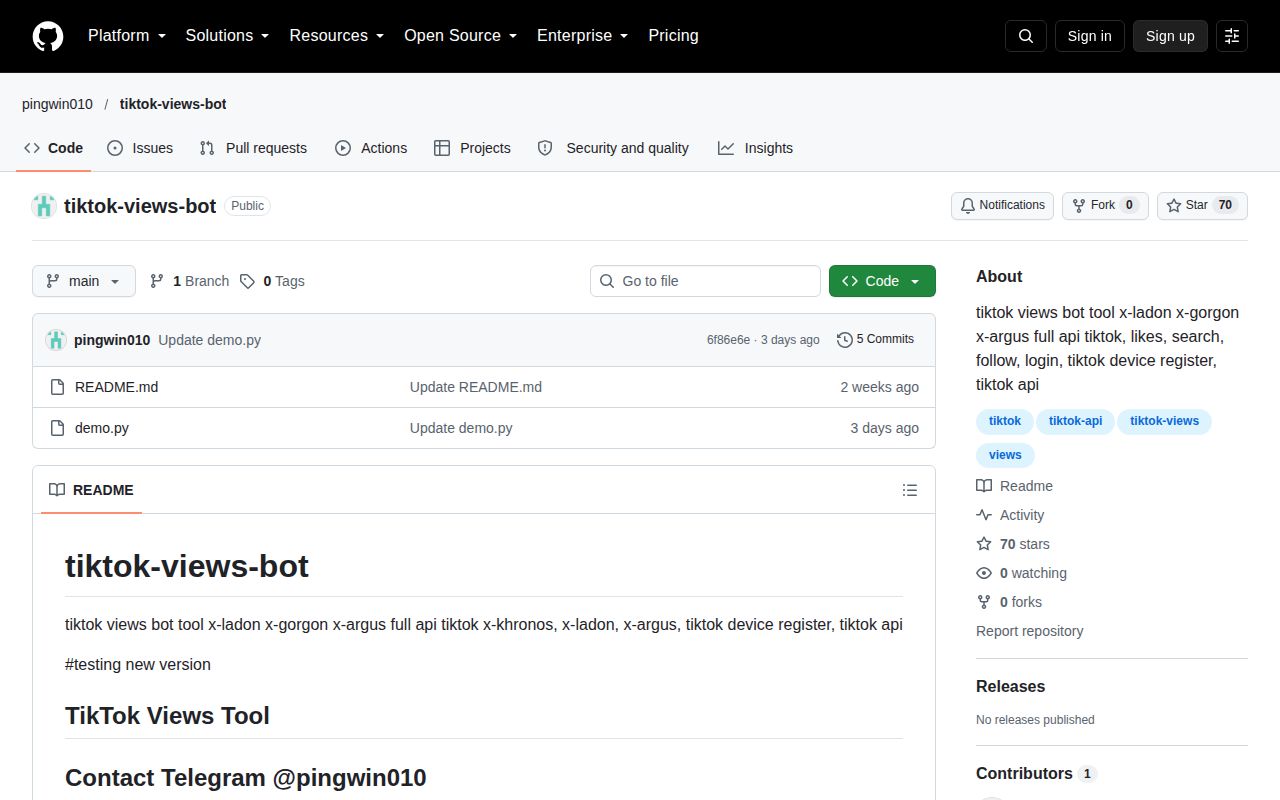The width and height of the screenshot is (1280, 800).
Task: Click the views topic tag
Action: coord(1005,455)
